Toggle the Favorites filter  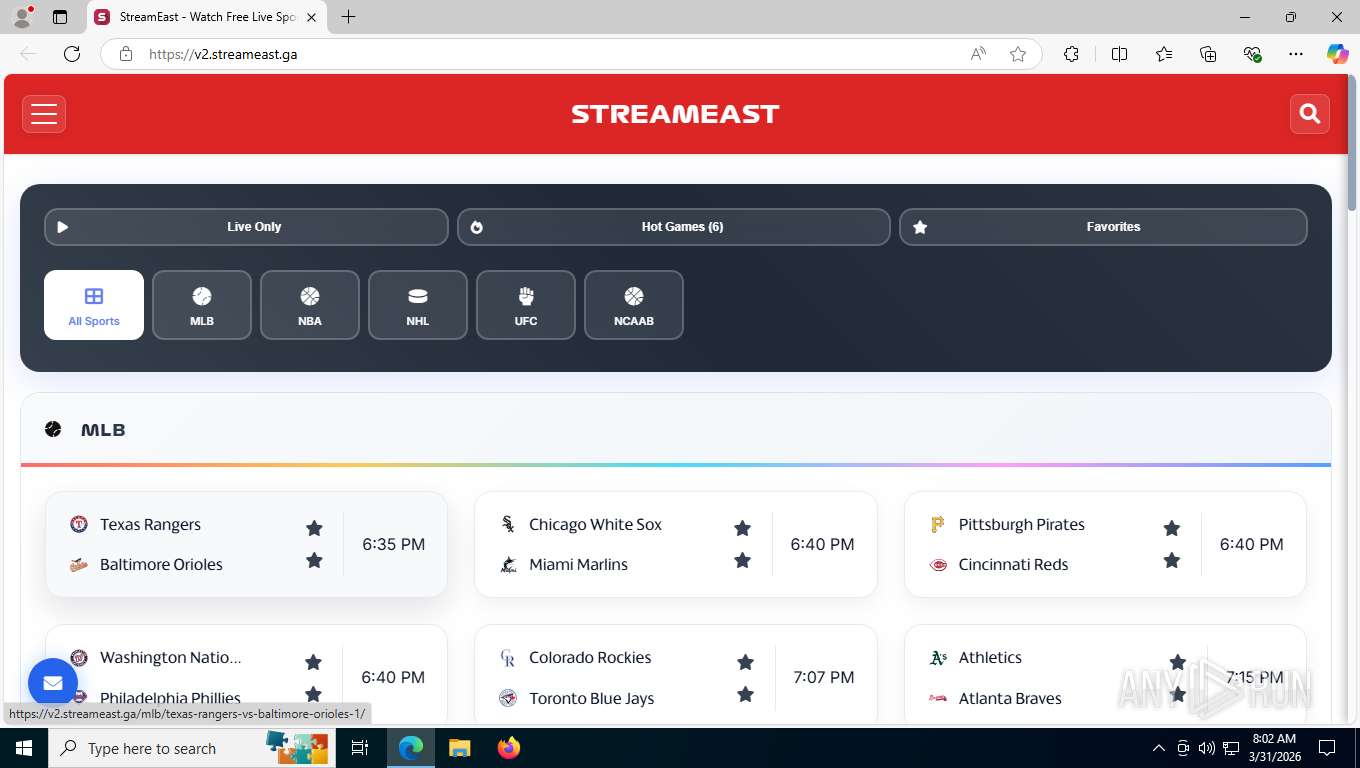tap(1103, 227)
